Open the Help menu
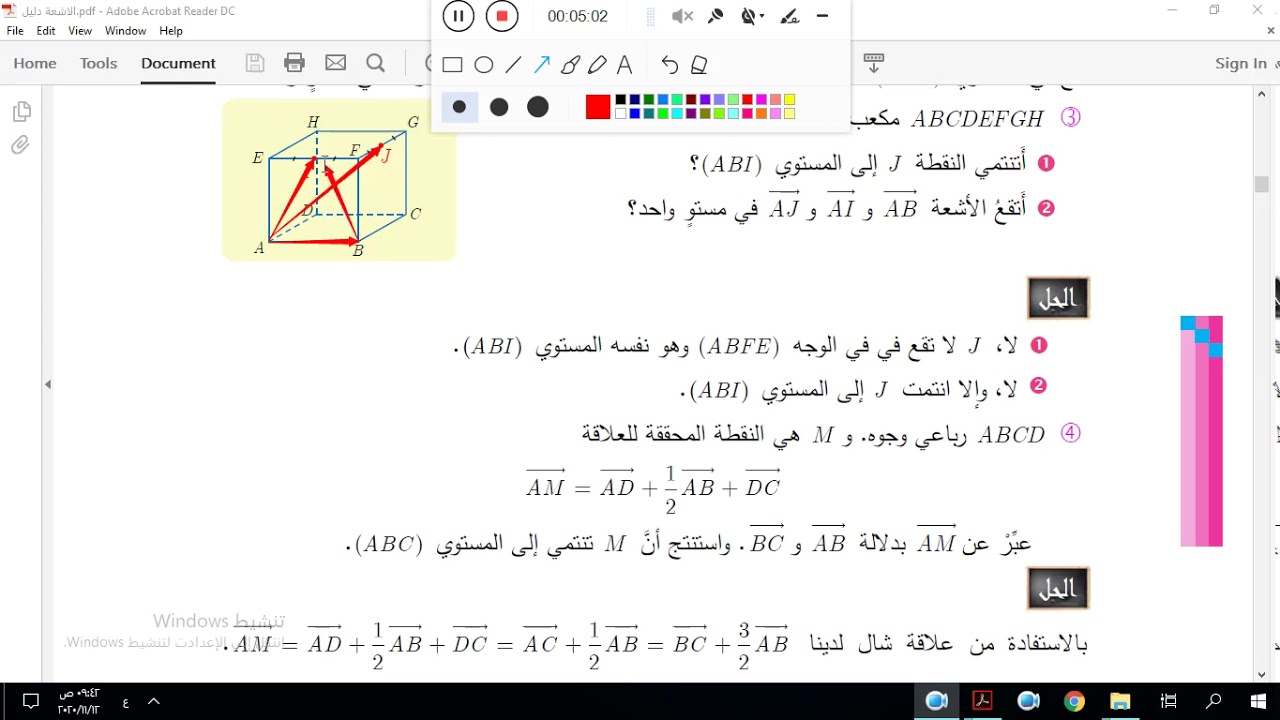The height and width of the screenshot is (720, 1280). tap(171, 31)
